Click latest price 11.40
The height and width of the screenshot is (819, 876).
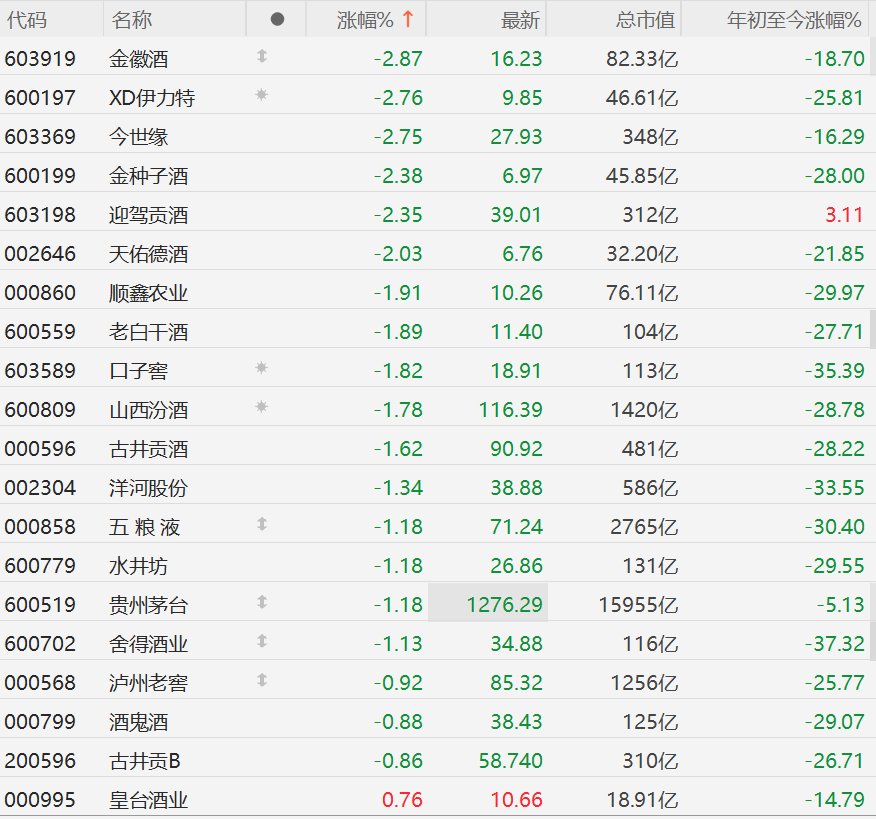[516, 332]
